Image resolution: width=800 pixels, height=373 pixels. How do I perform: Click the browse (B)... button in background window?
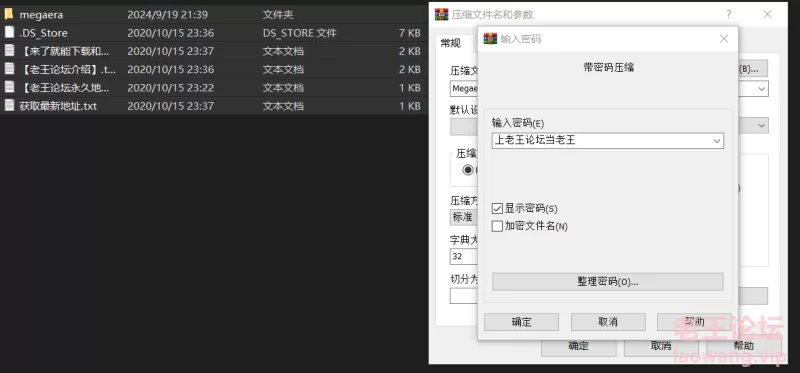752,69
